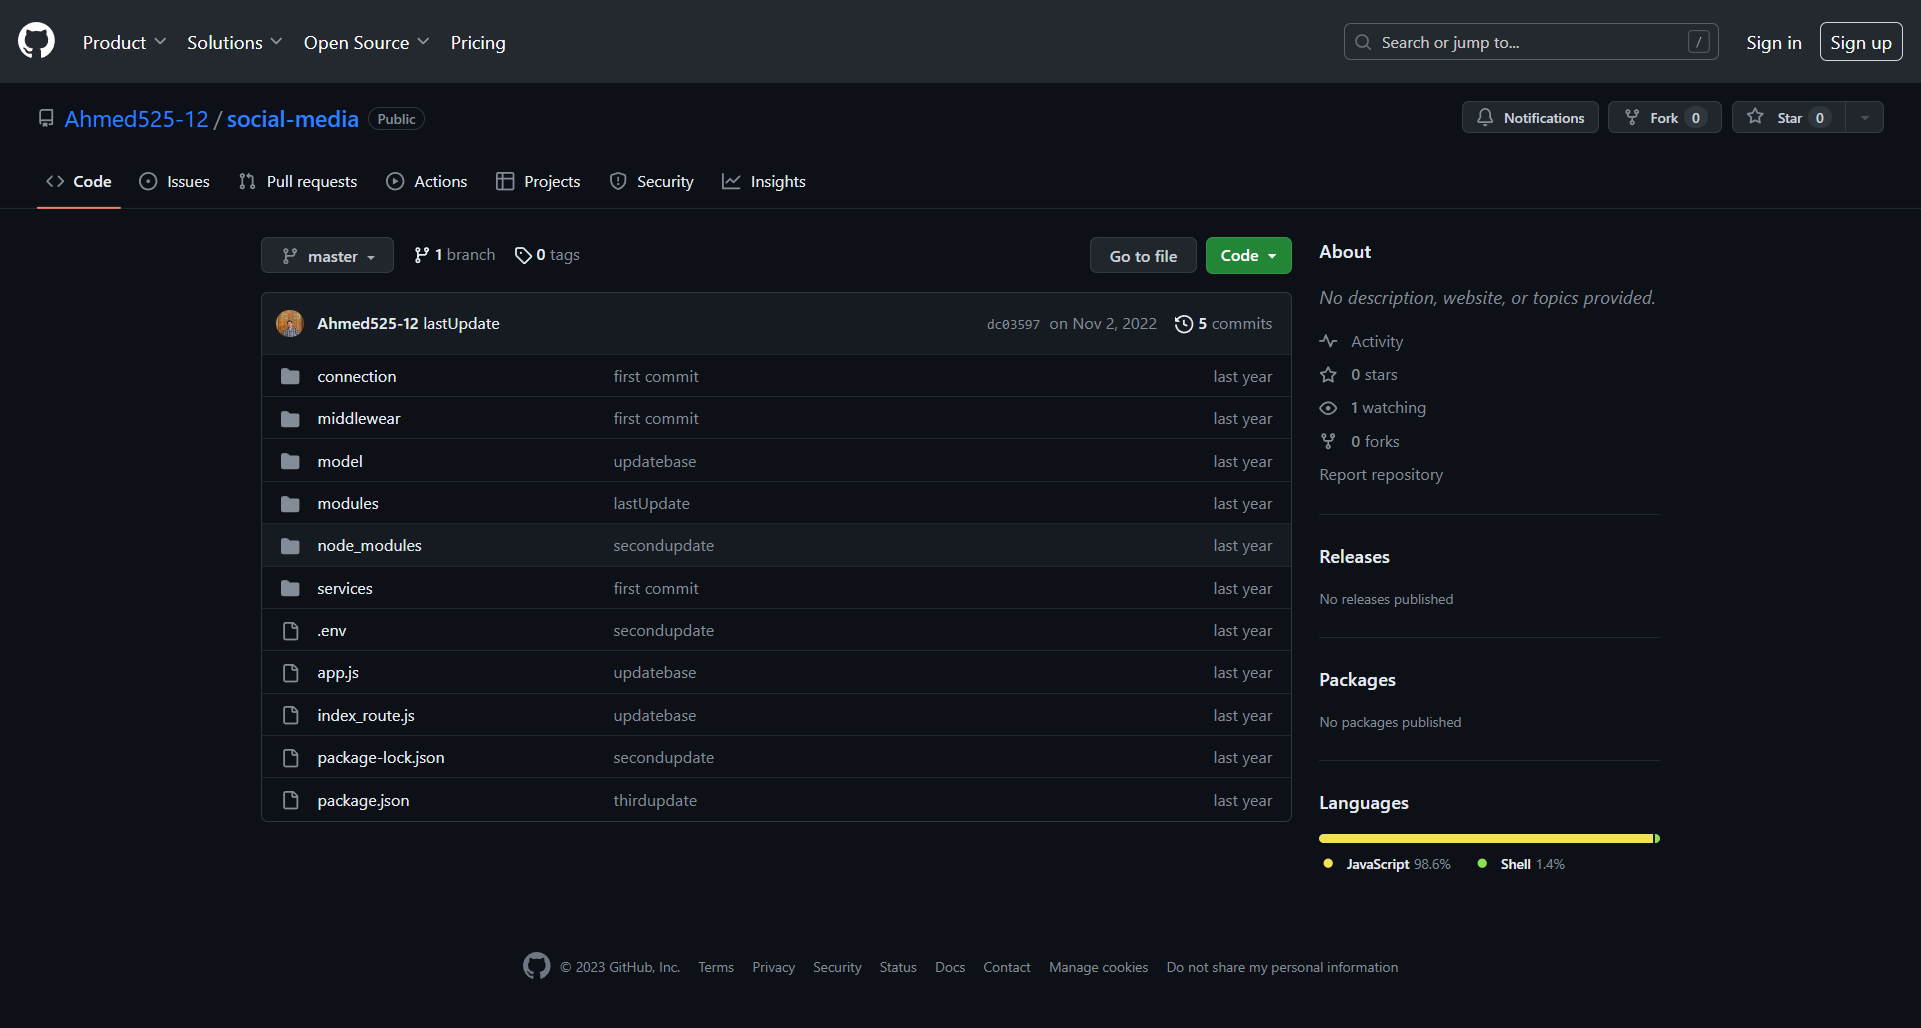Click the Ahmed525-12 avatar thumbnail
1921x1028 pixels.
click(x=290, y=323)
